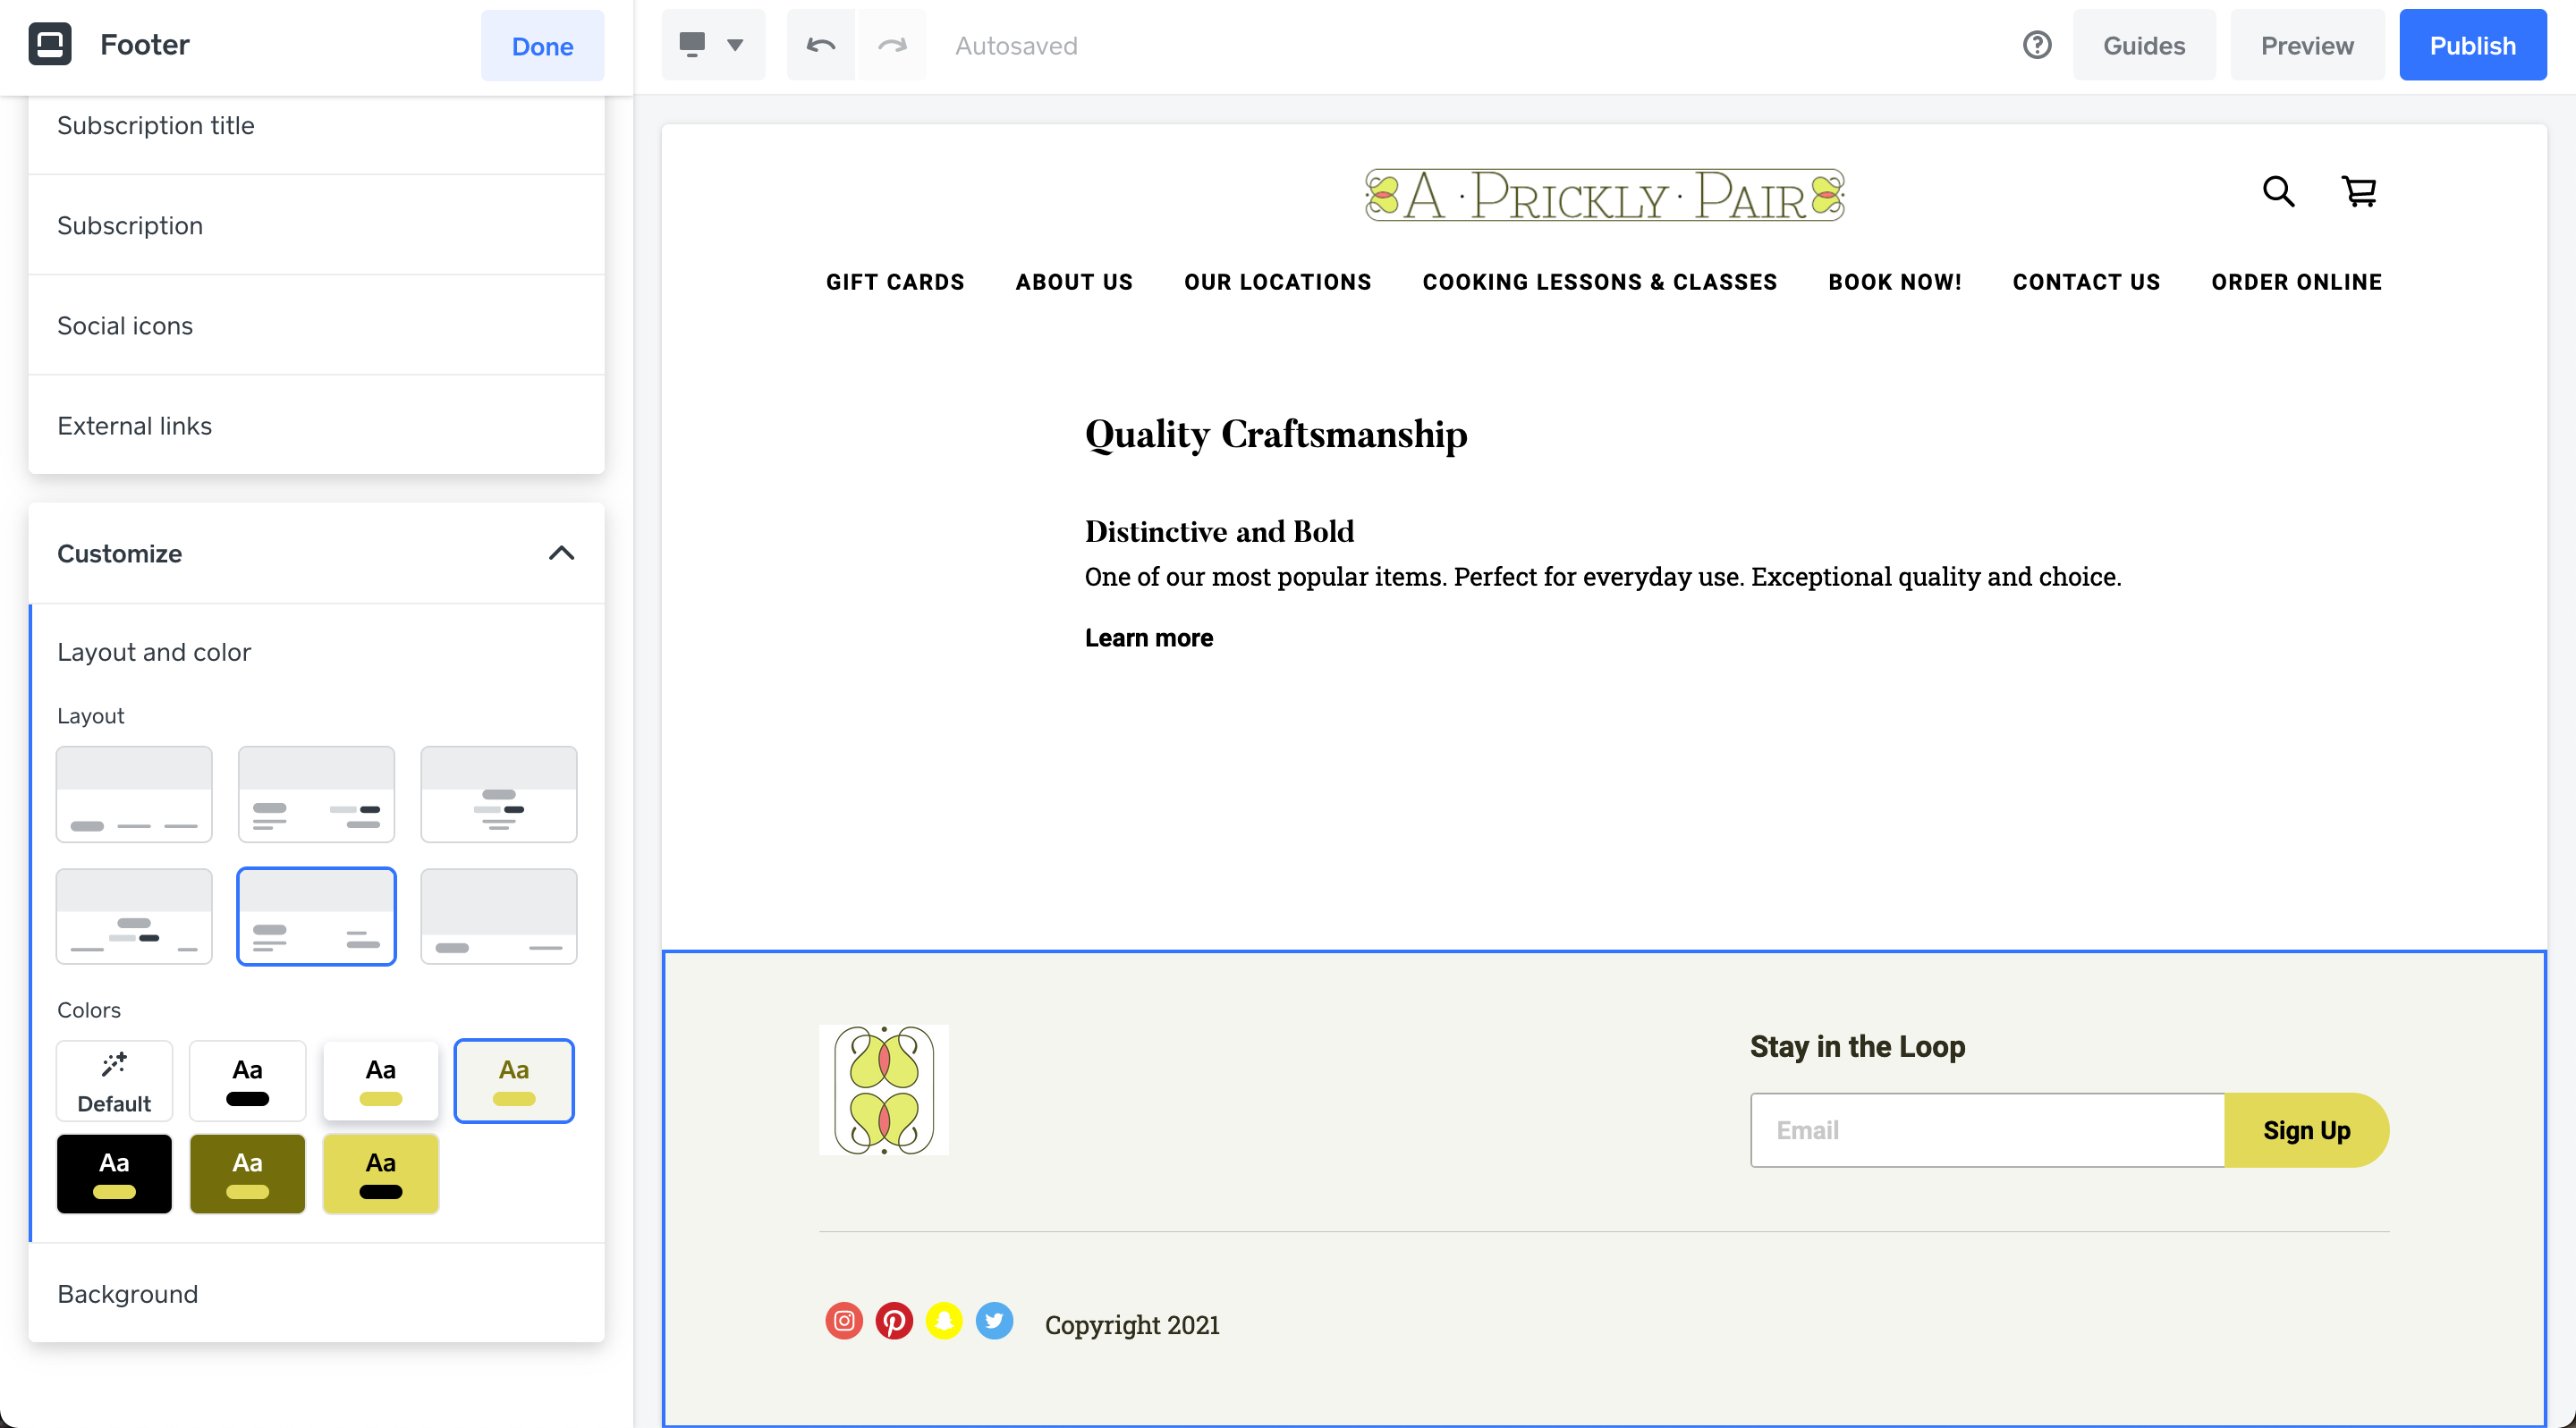The image size is (2576, 1428).
Task: Pick the black background color swatch
Action: pyautogui.click(x=114, y=1174)
